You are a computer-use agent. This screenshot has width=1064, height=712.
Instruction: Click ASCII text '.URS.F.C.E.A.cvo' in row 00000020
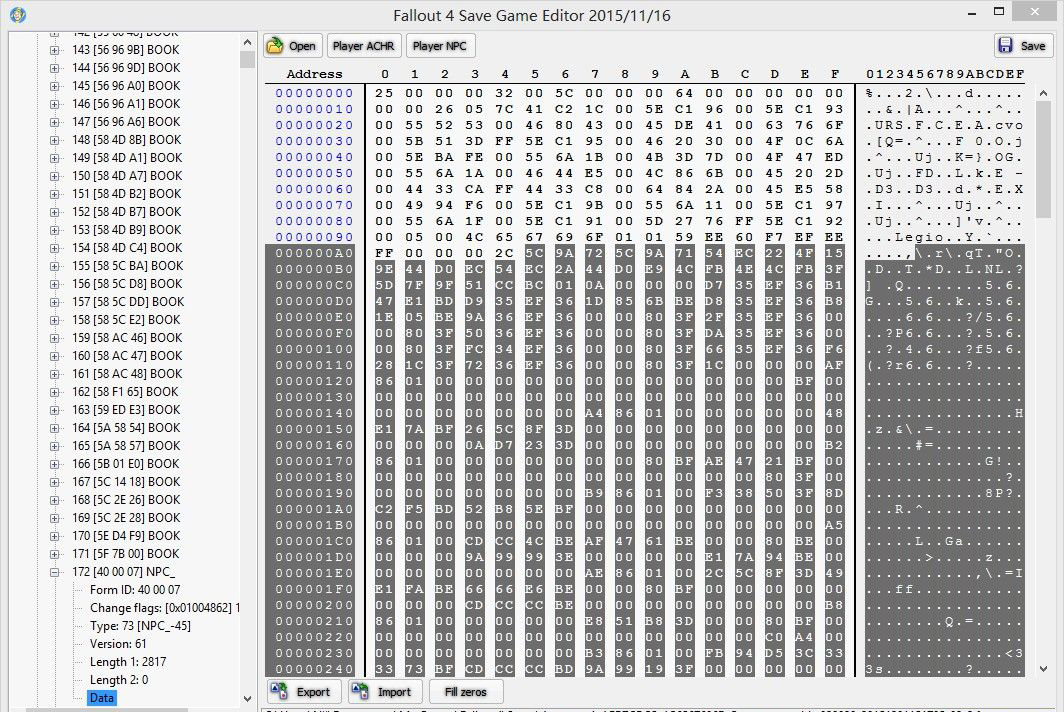(x=945, y=125)
